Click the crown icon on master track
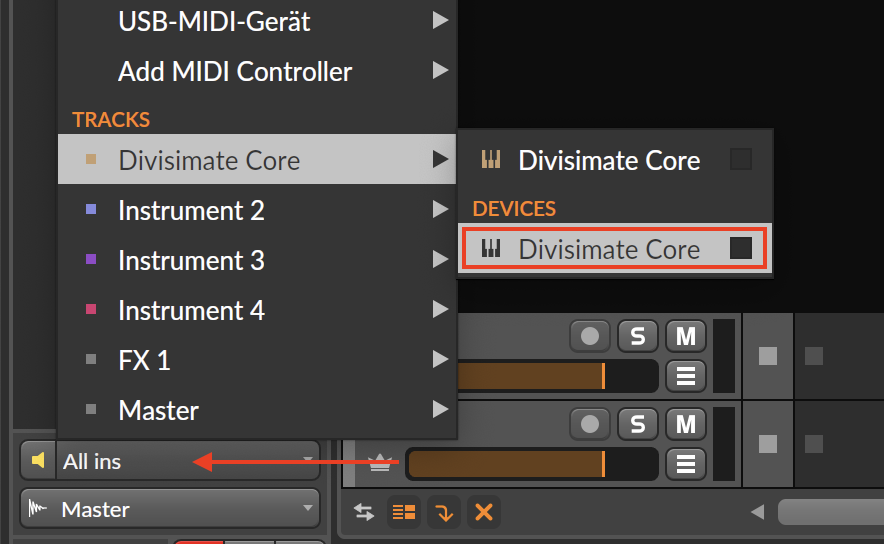 [x=379, y=463]
